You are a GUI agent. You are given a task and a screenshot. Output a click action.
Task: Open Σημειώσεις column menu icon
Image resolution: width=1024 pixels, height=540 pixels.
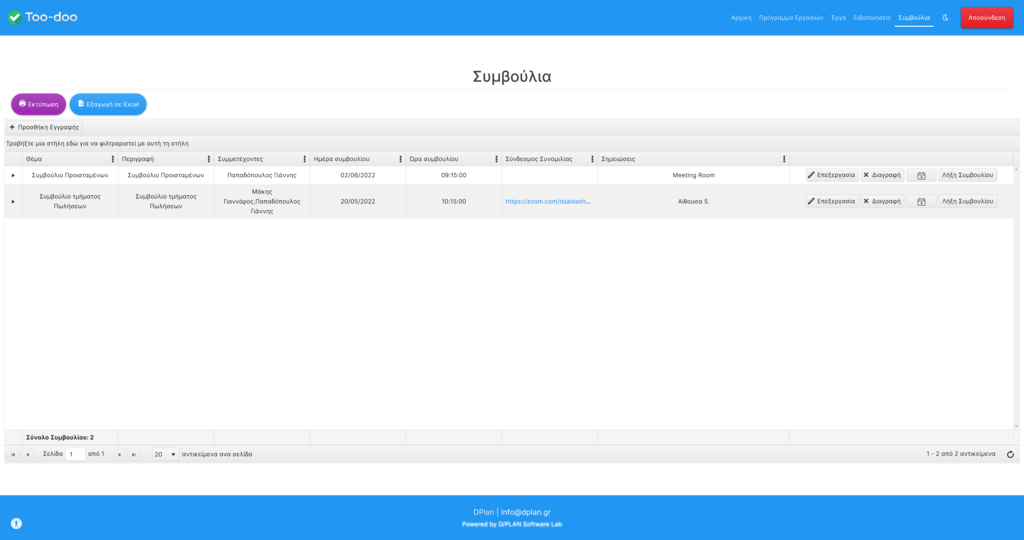(x=784, y=159)
